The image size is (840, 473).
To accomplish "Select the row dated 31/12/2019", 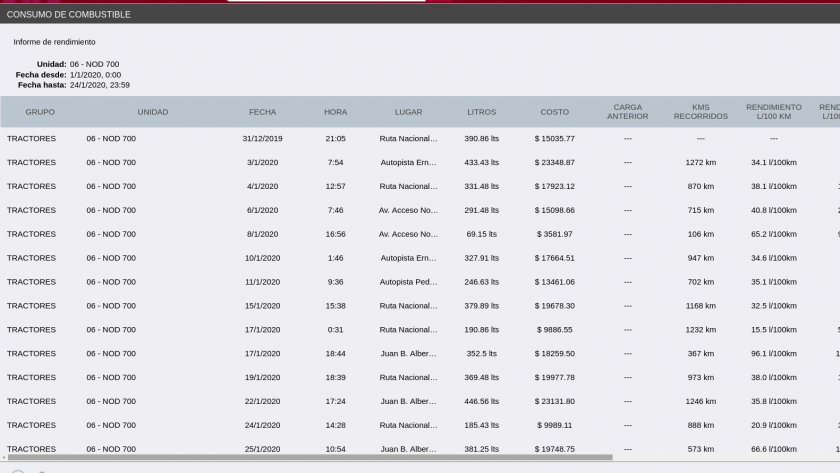I will pos(263,138).
